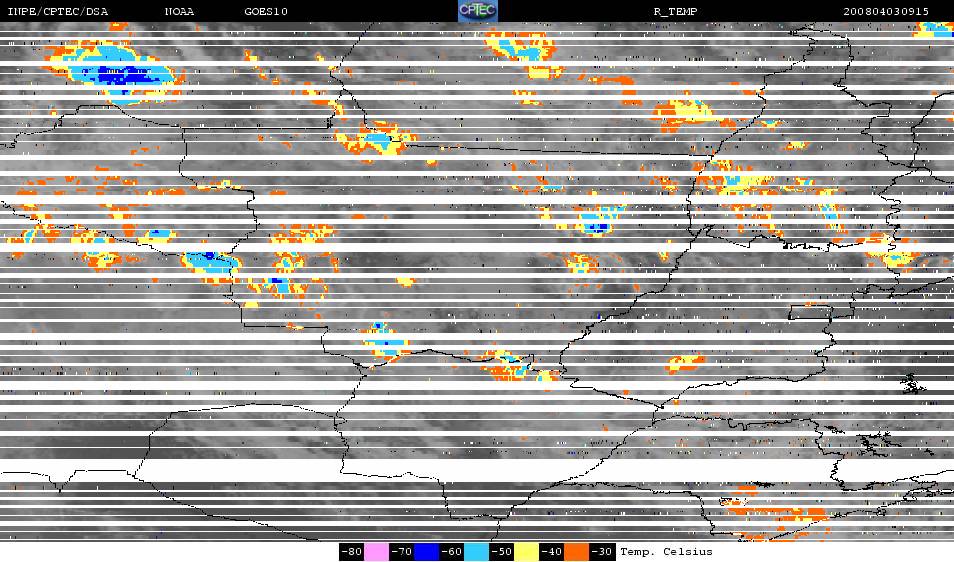954x562 pixels.
Task: Click the -50 legend value
Action: tap(502, 551)
